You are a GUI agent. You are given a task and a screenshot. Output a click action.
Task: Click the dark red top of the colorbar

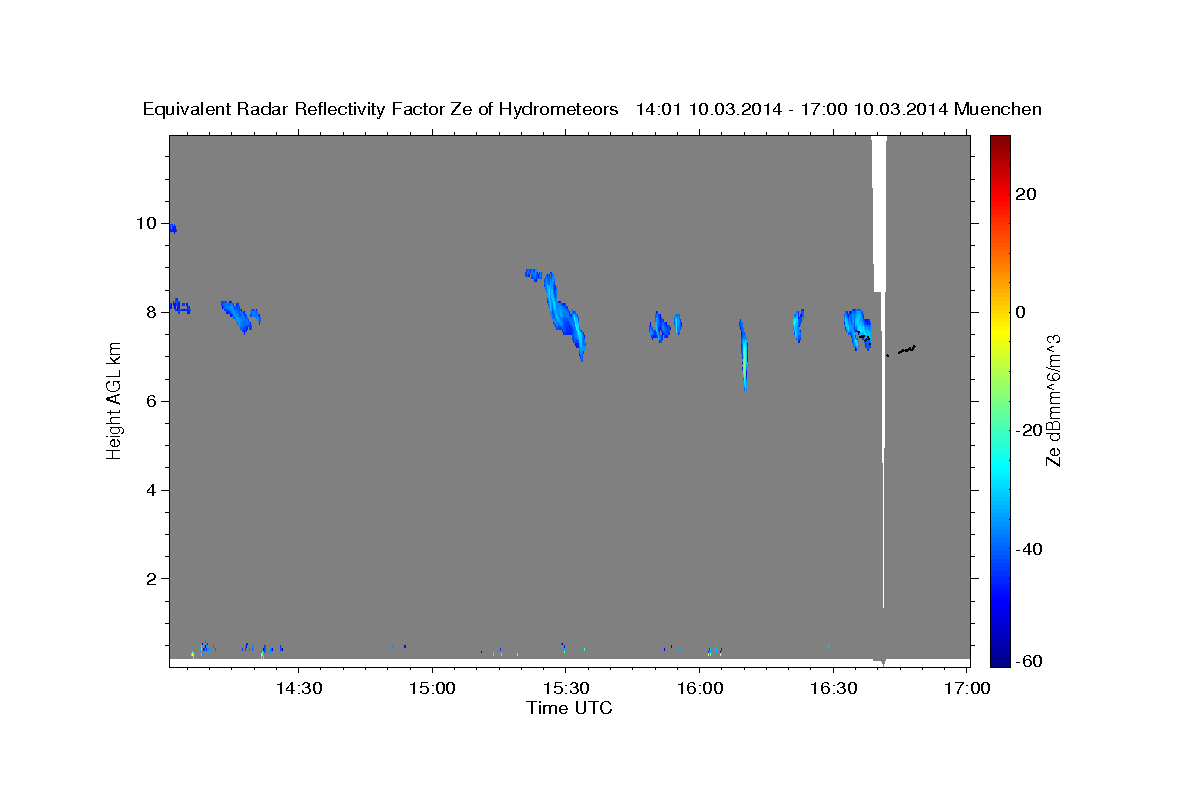click(x=1000, y=142)
